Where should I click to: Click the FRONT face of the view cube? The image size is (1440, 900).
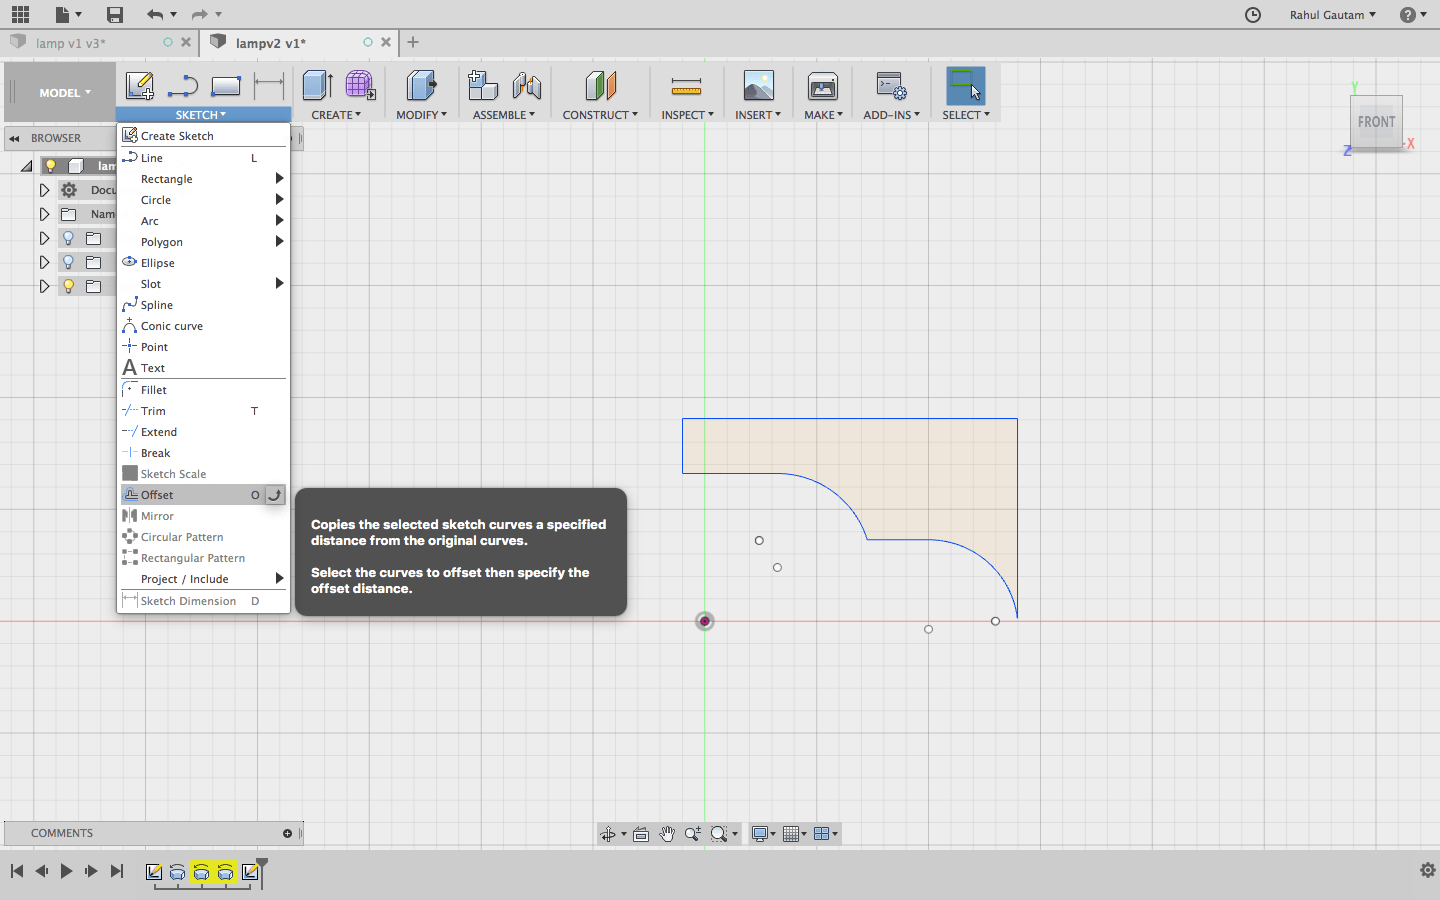[x=1376, y=122]
